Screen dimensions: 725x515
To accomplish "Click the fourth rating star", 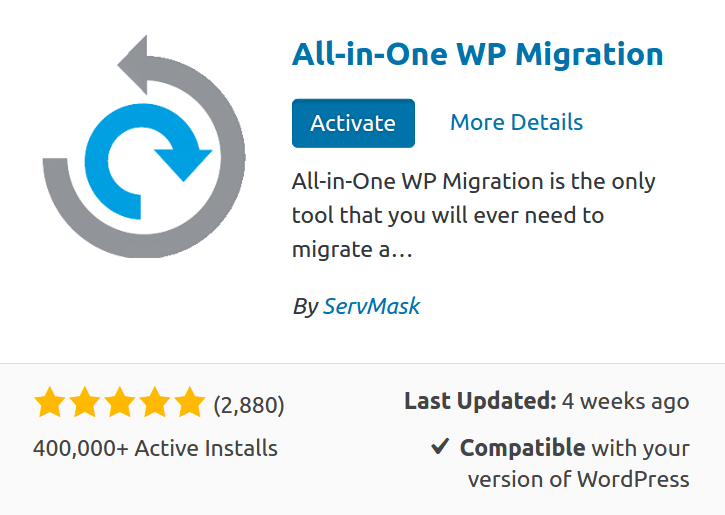I will (154, 404).
